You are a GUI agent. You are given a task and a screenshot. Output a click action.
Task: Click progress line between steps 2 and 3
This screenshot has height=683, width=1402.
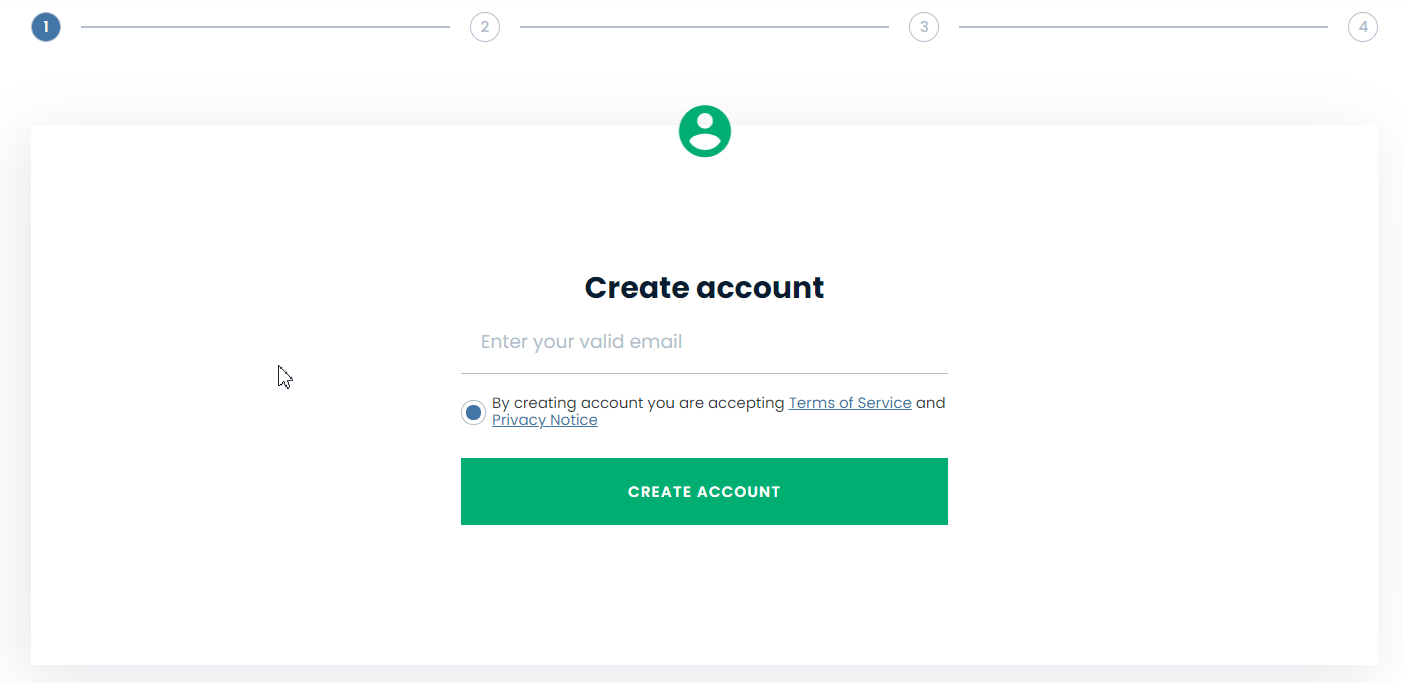pos(704,27)
